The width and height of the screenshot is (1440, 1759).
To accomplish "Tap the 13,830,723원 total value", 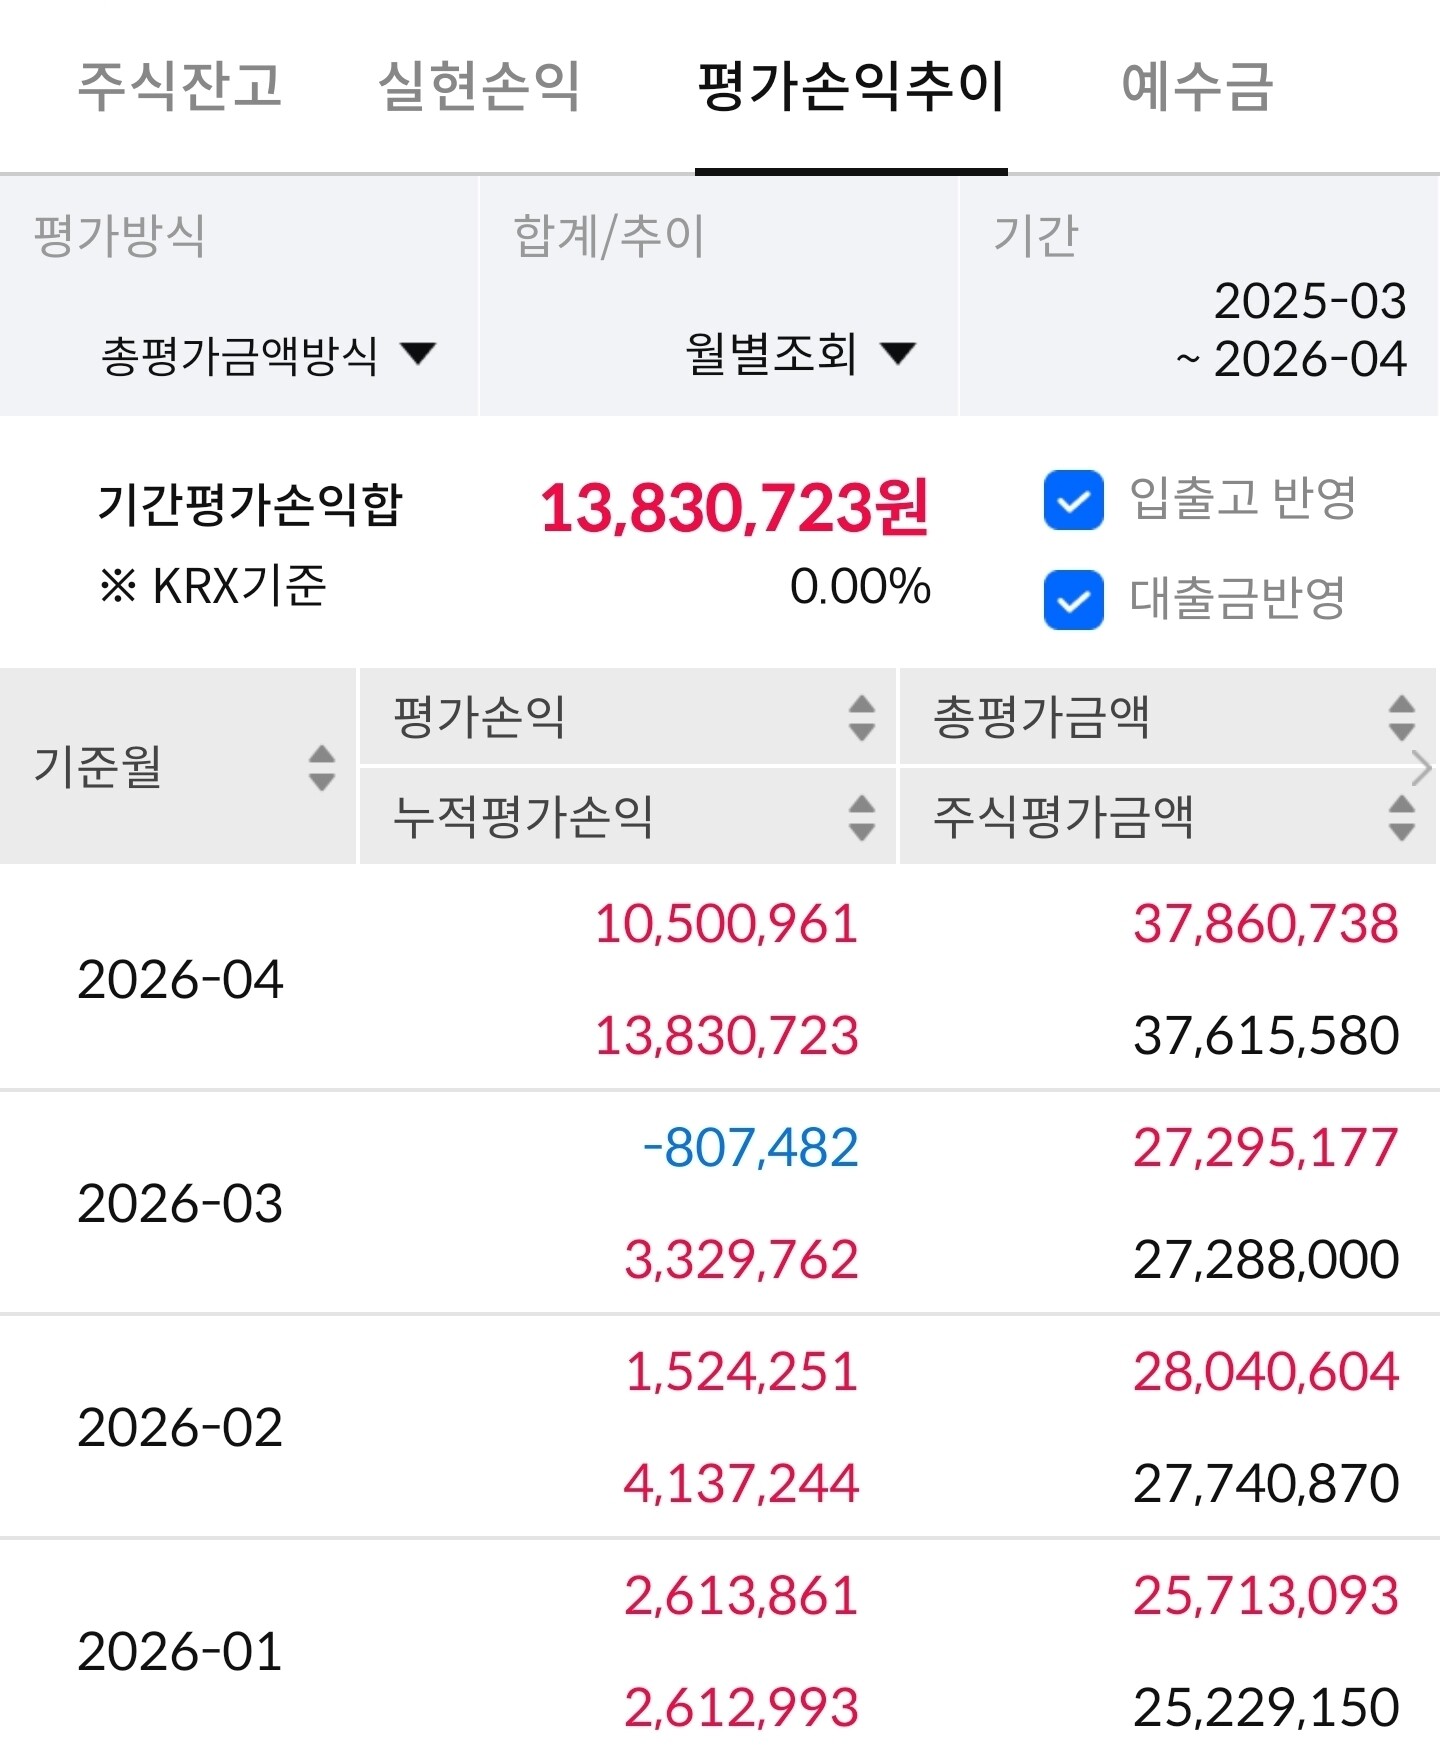I will pyautogui.click(x=735, y=508).
